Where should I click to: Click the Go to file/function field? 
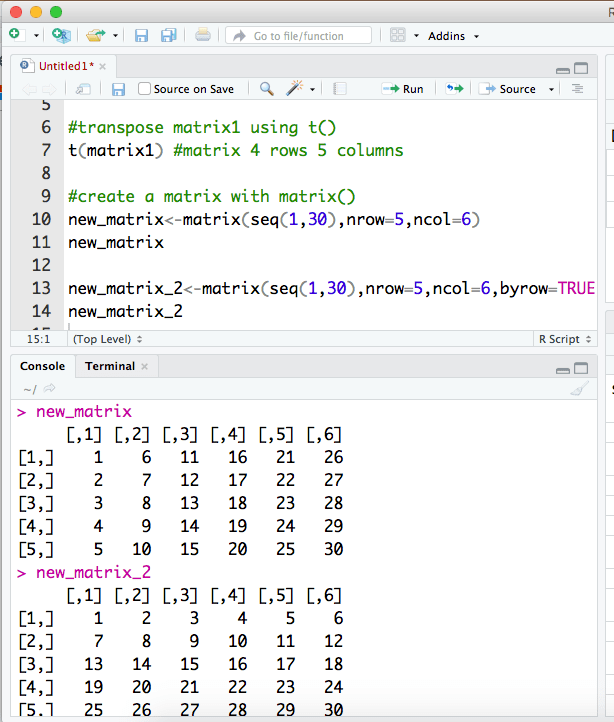pos(298,36)
